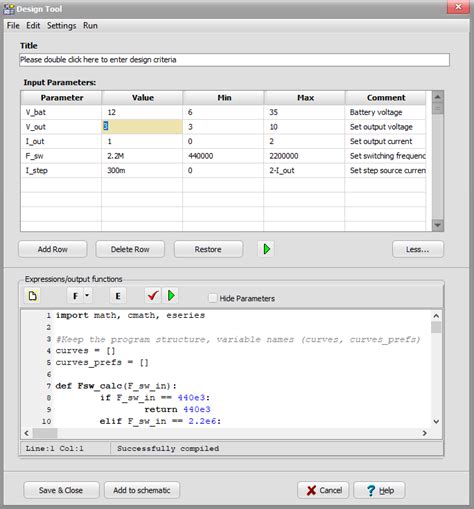Click code line 'import math, cmath, eseries'
The image size is (474, 509).
pos(130,315)
